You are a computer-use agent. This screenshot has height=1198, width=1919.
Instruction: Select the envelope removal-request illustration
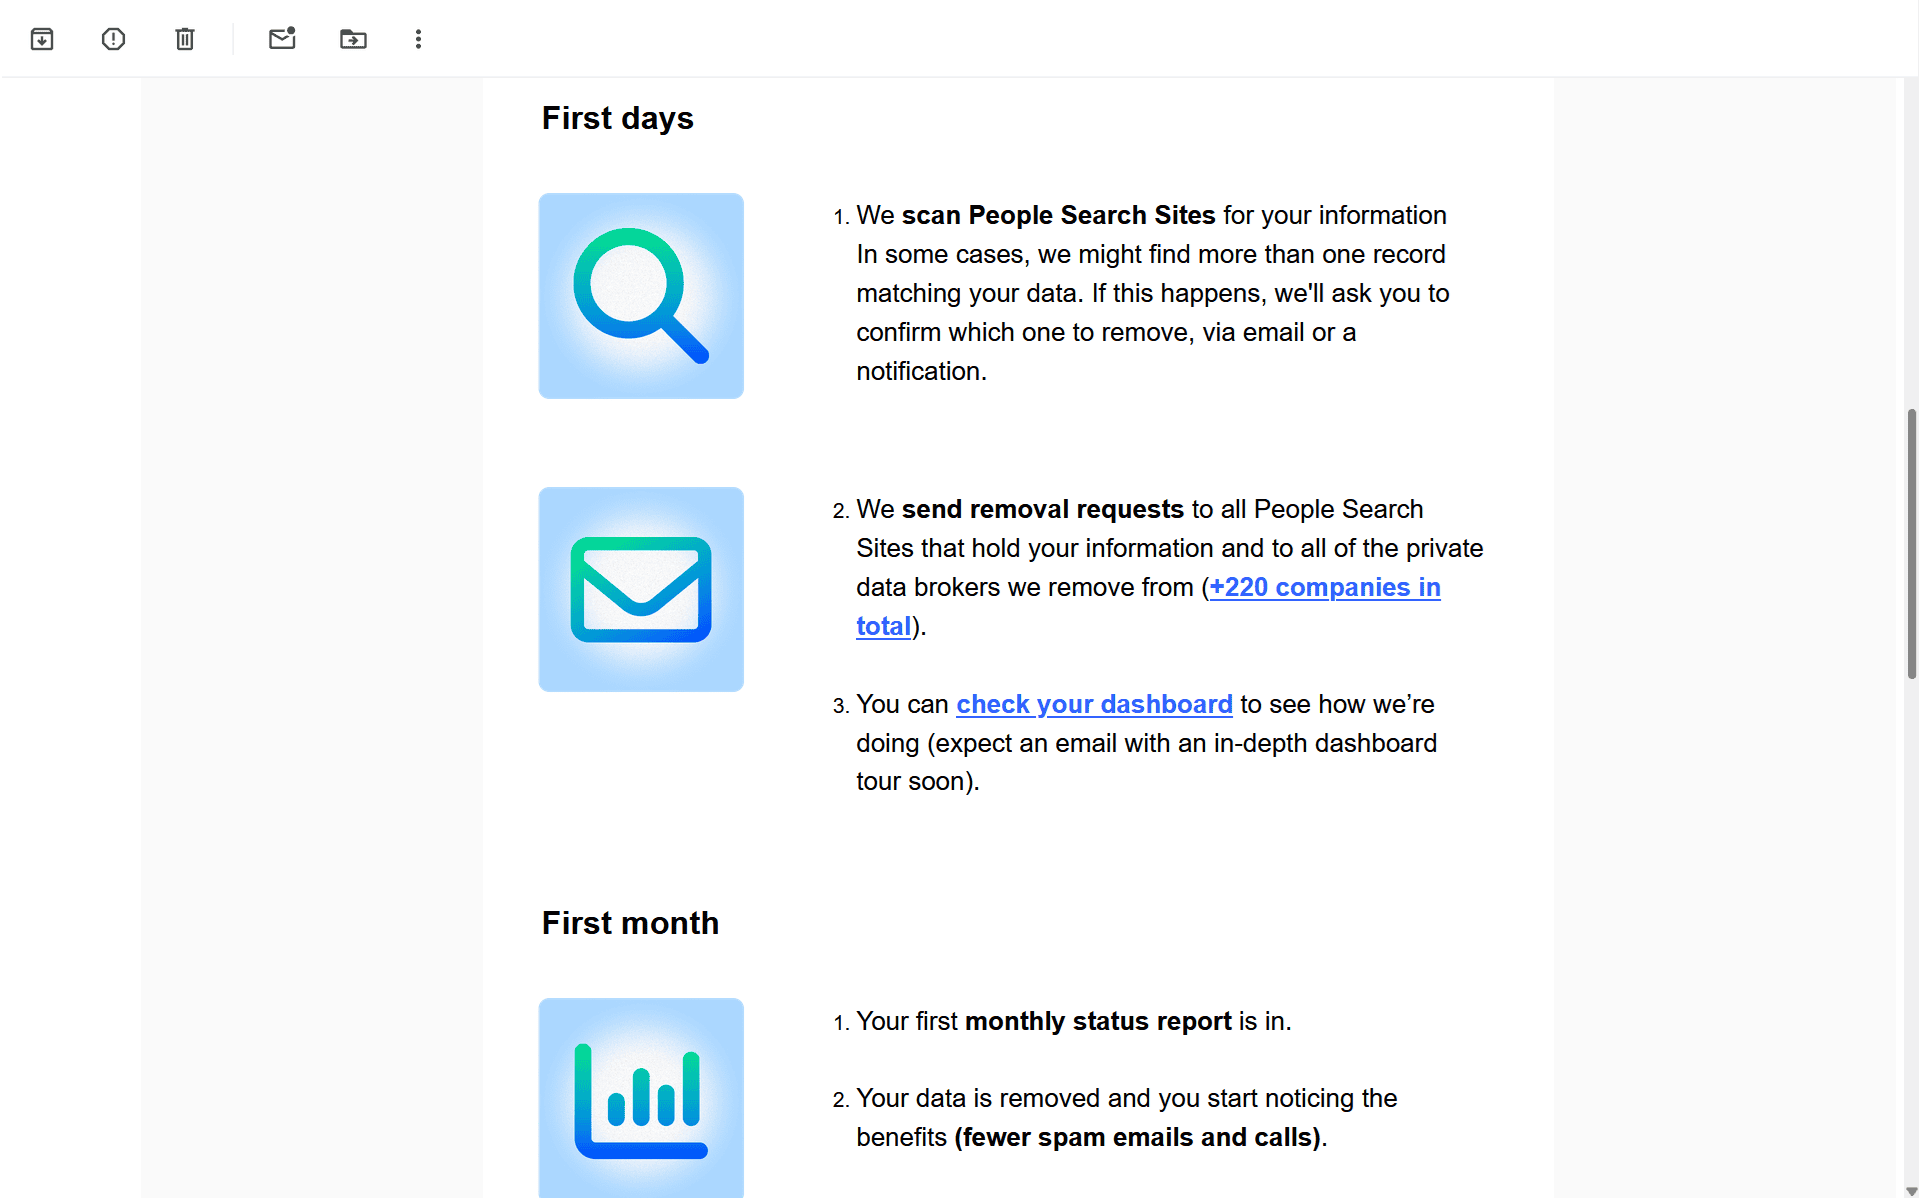[640, 589]
